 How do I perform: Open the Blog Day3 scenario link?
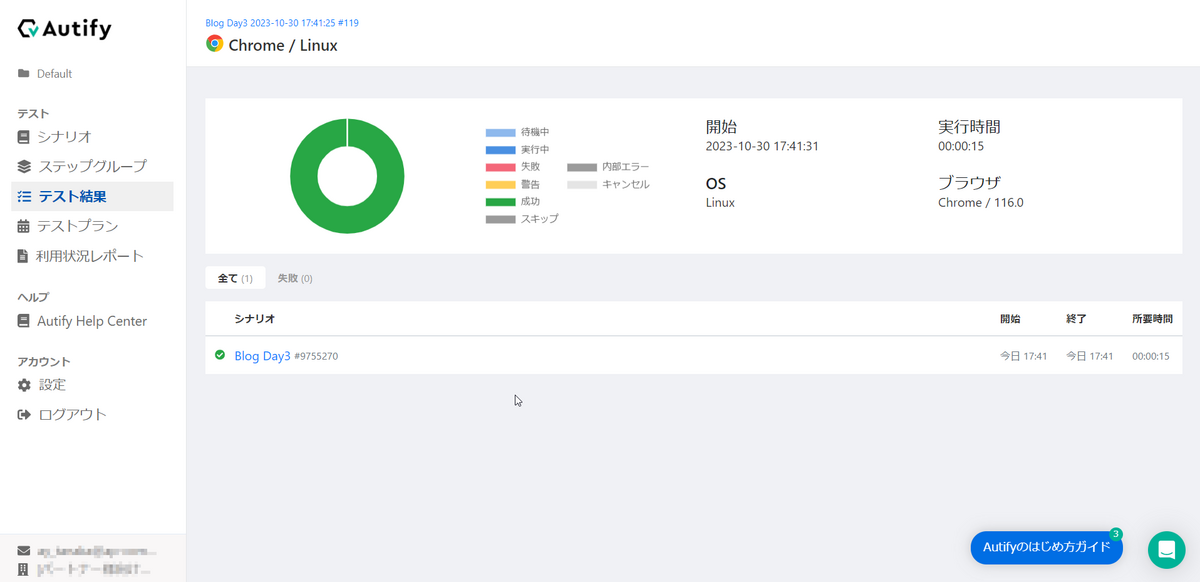pyautogui.click(x=262, y=356)
